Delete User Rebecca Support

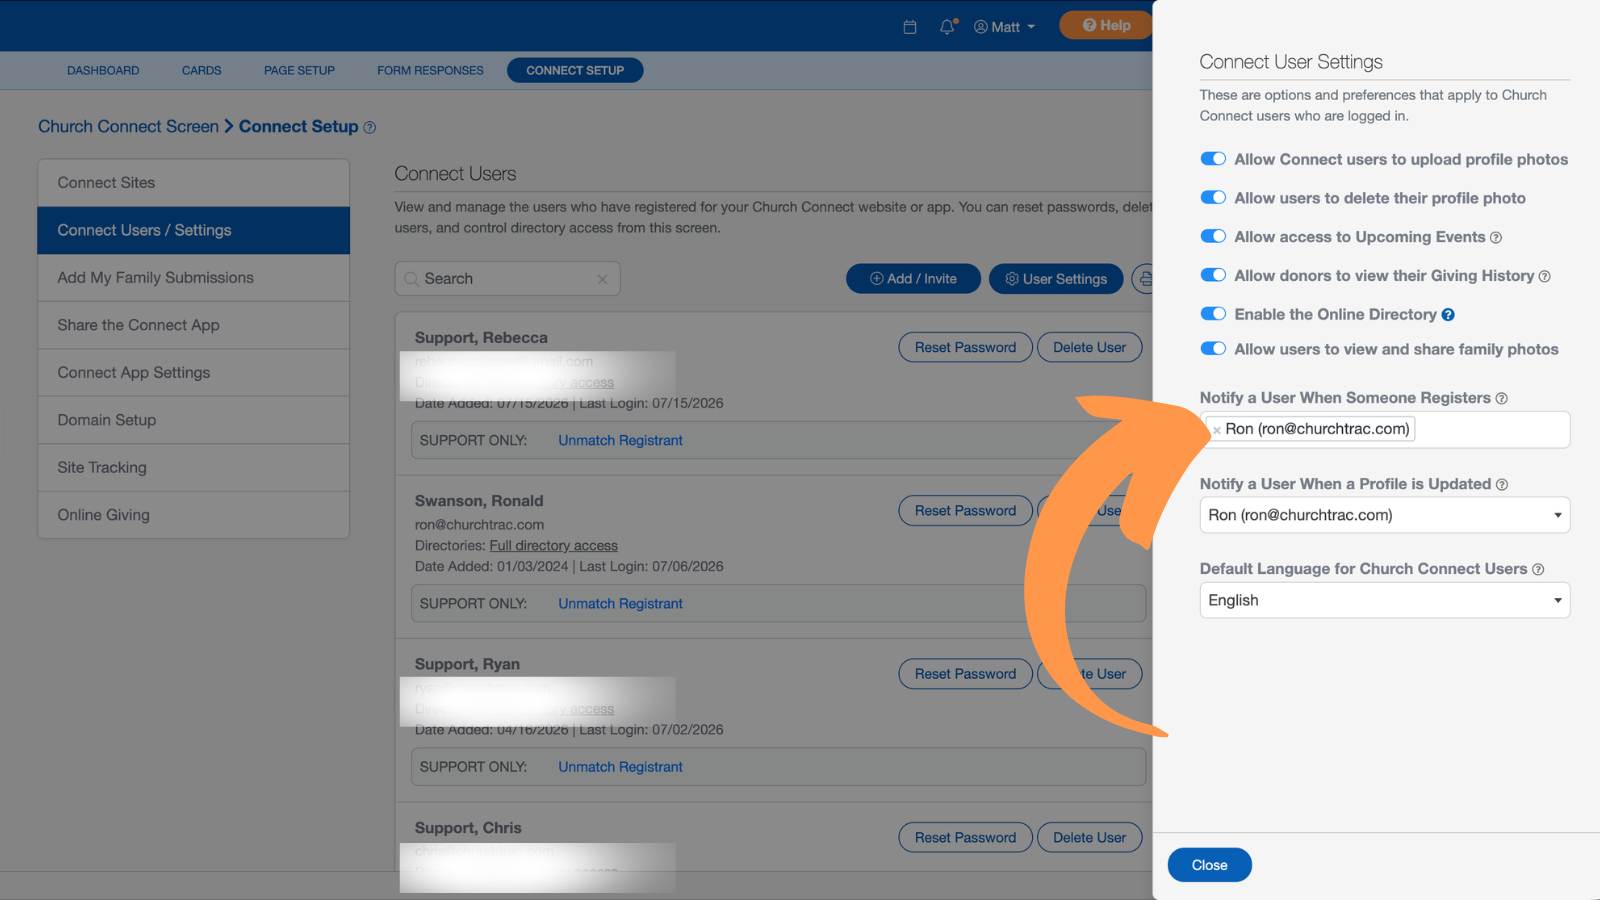pos(1089,347)
